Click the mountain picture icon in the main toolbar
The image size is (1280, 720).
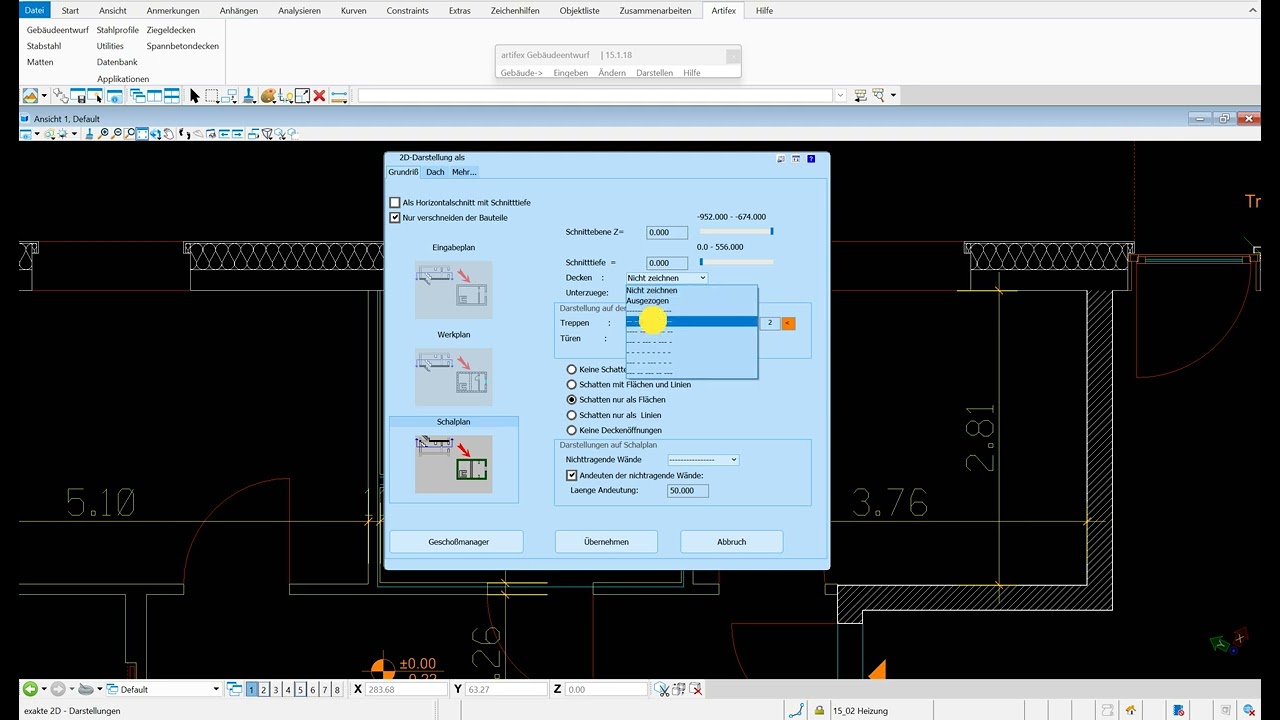tap(30, 96)
